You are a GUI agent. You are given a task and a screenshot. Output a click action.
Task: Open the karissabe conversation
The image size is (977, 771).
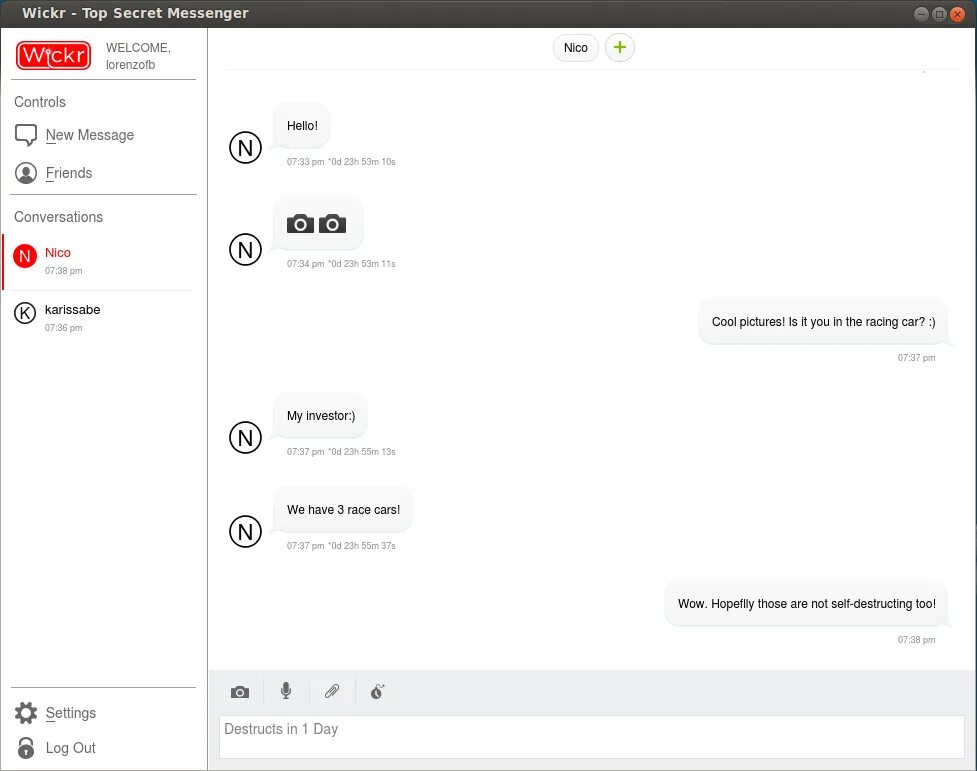100,318
